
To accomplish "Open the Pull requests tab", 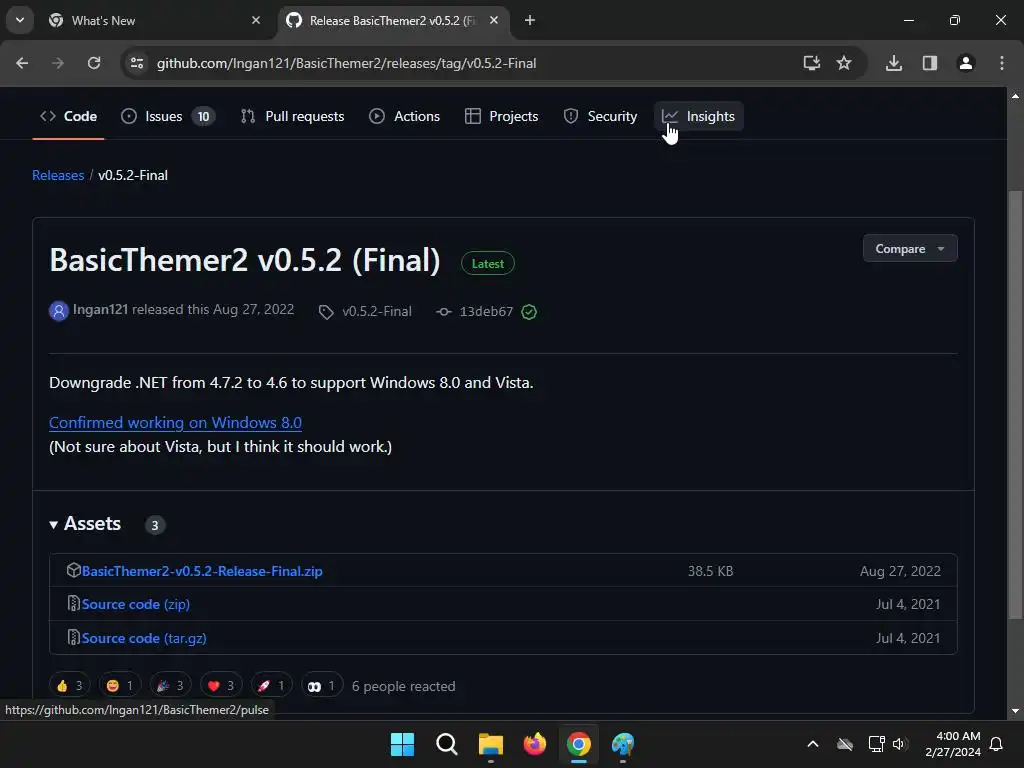I will tap(293, 116).
